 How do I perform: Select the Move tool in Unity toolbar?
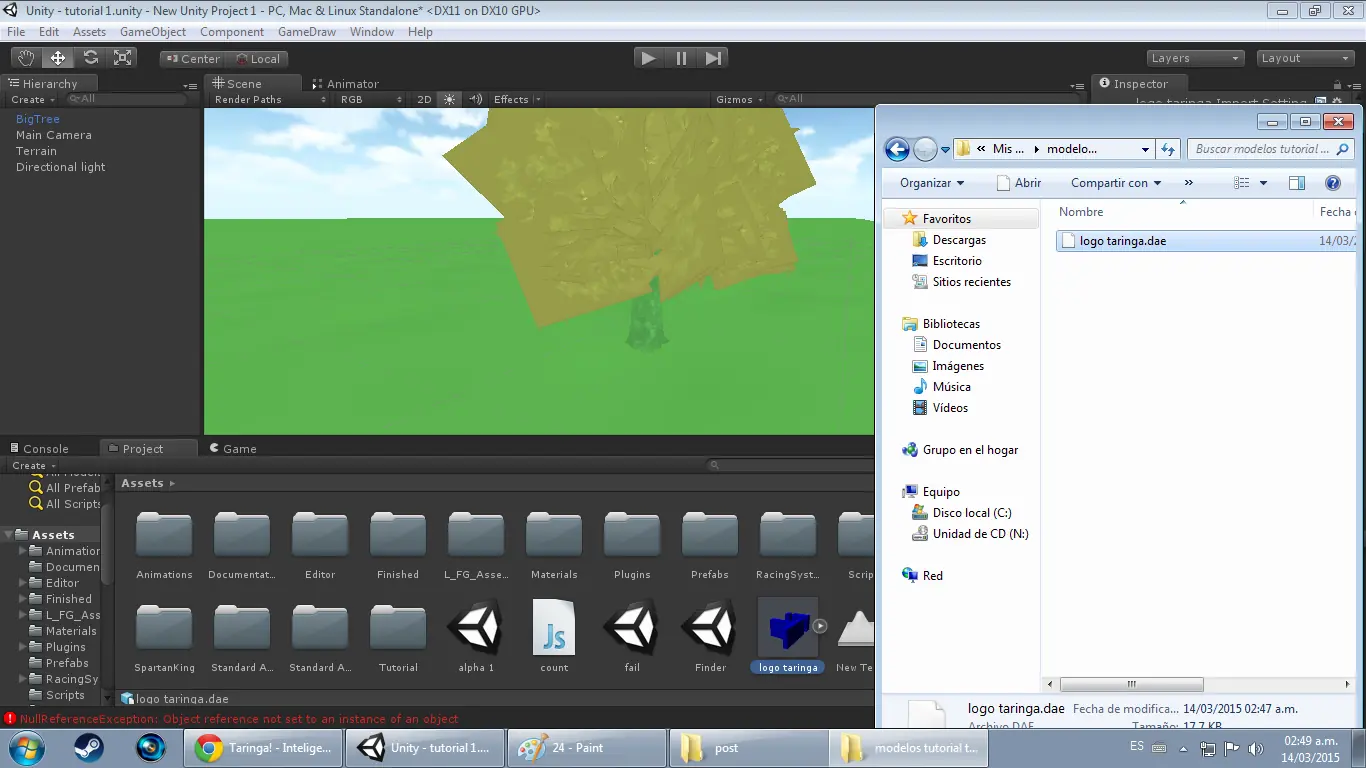click(58, 58)
